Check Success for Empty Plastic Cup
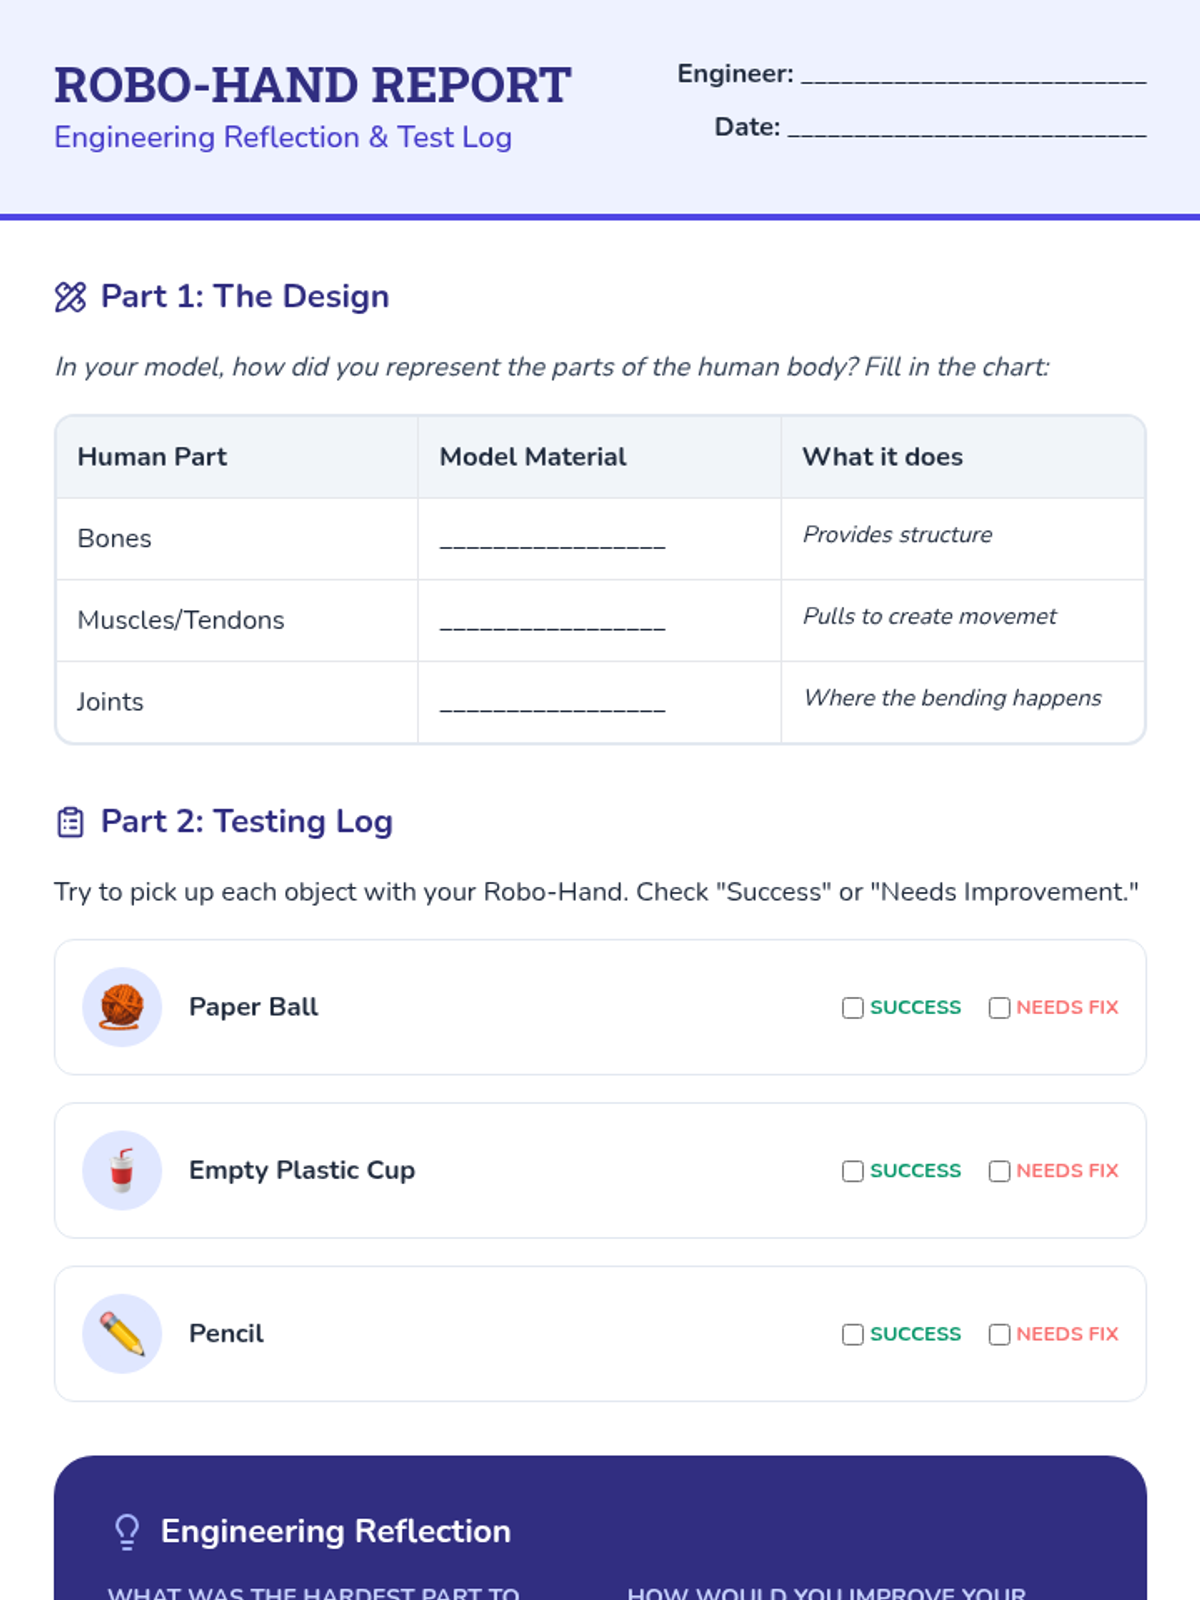Screen dimensions: 1200x1600 coord(853,1171)
